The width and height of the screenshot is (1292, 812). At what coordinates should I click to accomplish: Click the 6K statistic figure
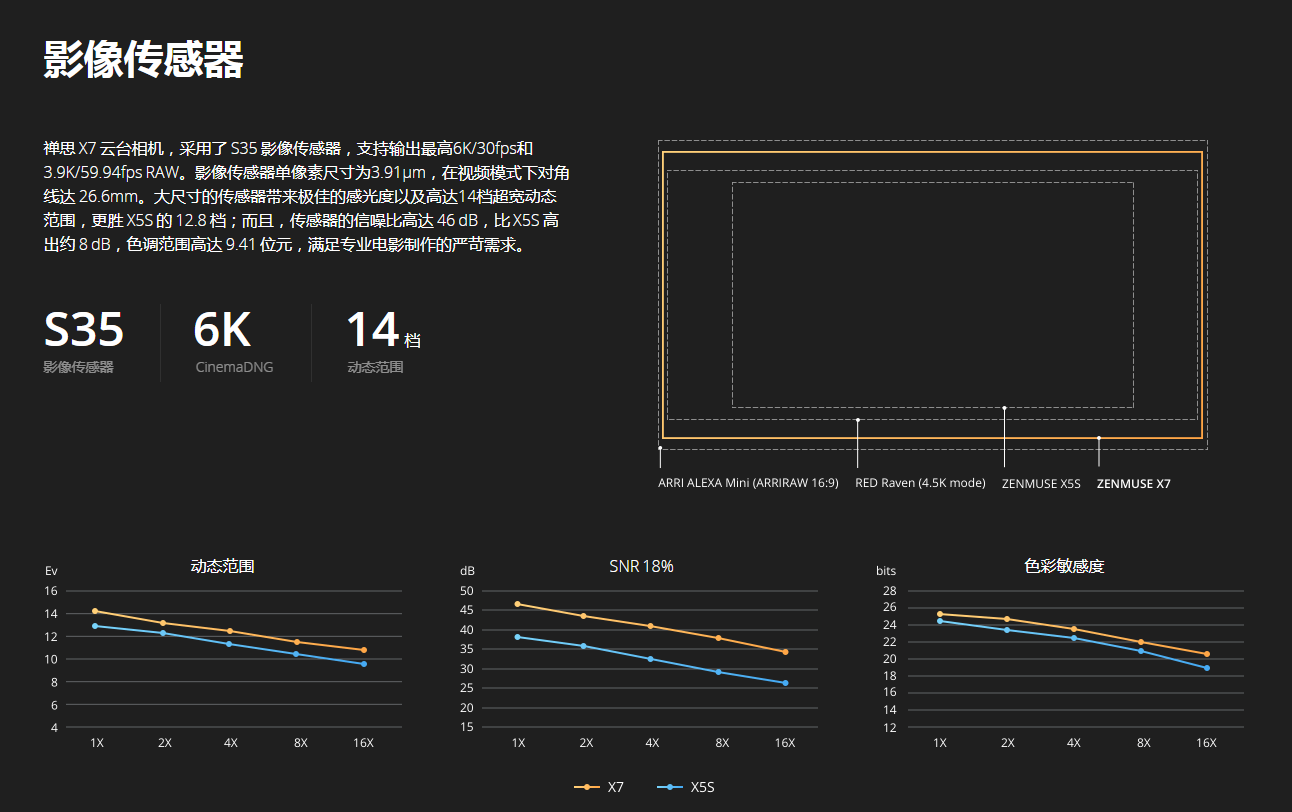coord(222,330)
